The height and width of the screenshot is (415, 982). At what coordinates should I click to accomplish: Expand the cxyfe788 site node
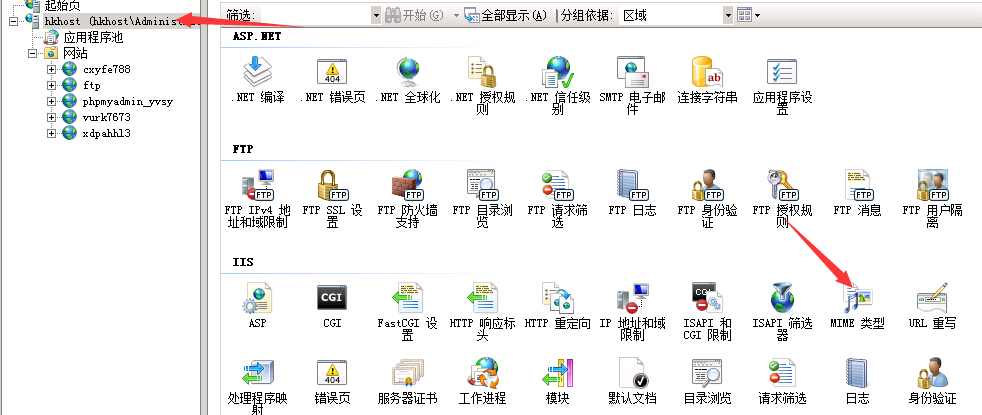pyautogui.click(x=51, y=69)
